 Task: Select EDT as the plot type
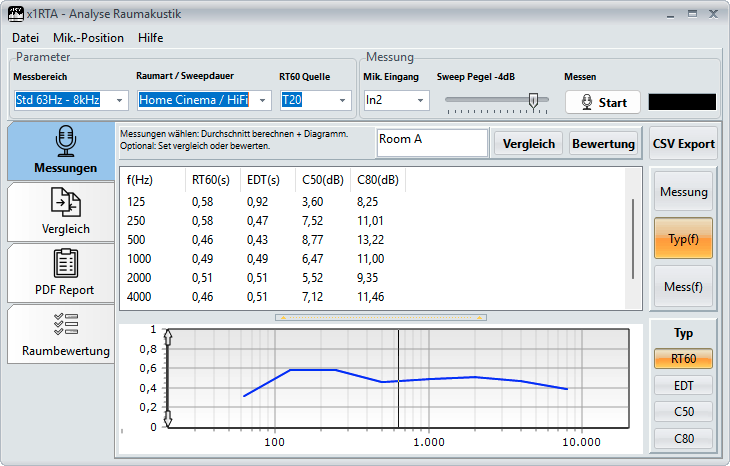tap(683, 385)
